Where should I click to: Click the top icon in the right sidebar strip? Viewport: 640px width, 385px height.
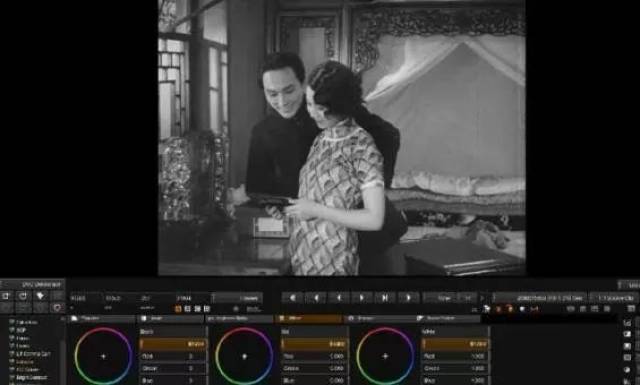click(x=627, y=323)
